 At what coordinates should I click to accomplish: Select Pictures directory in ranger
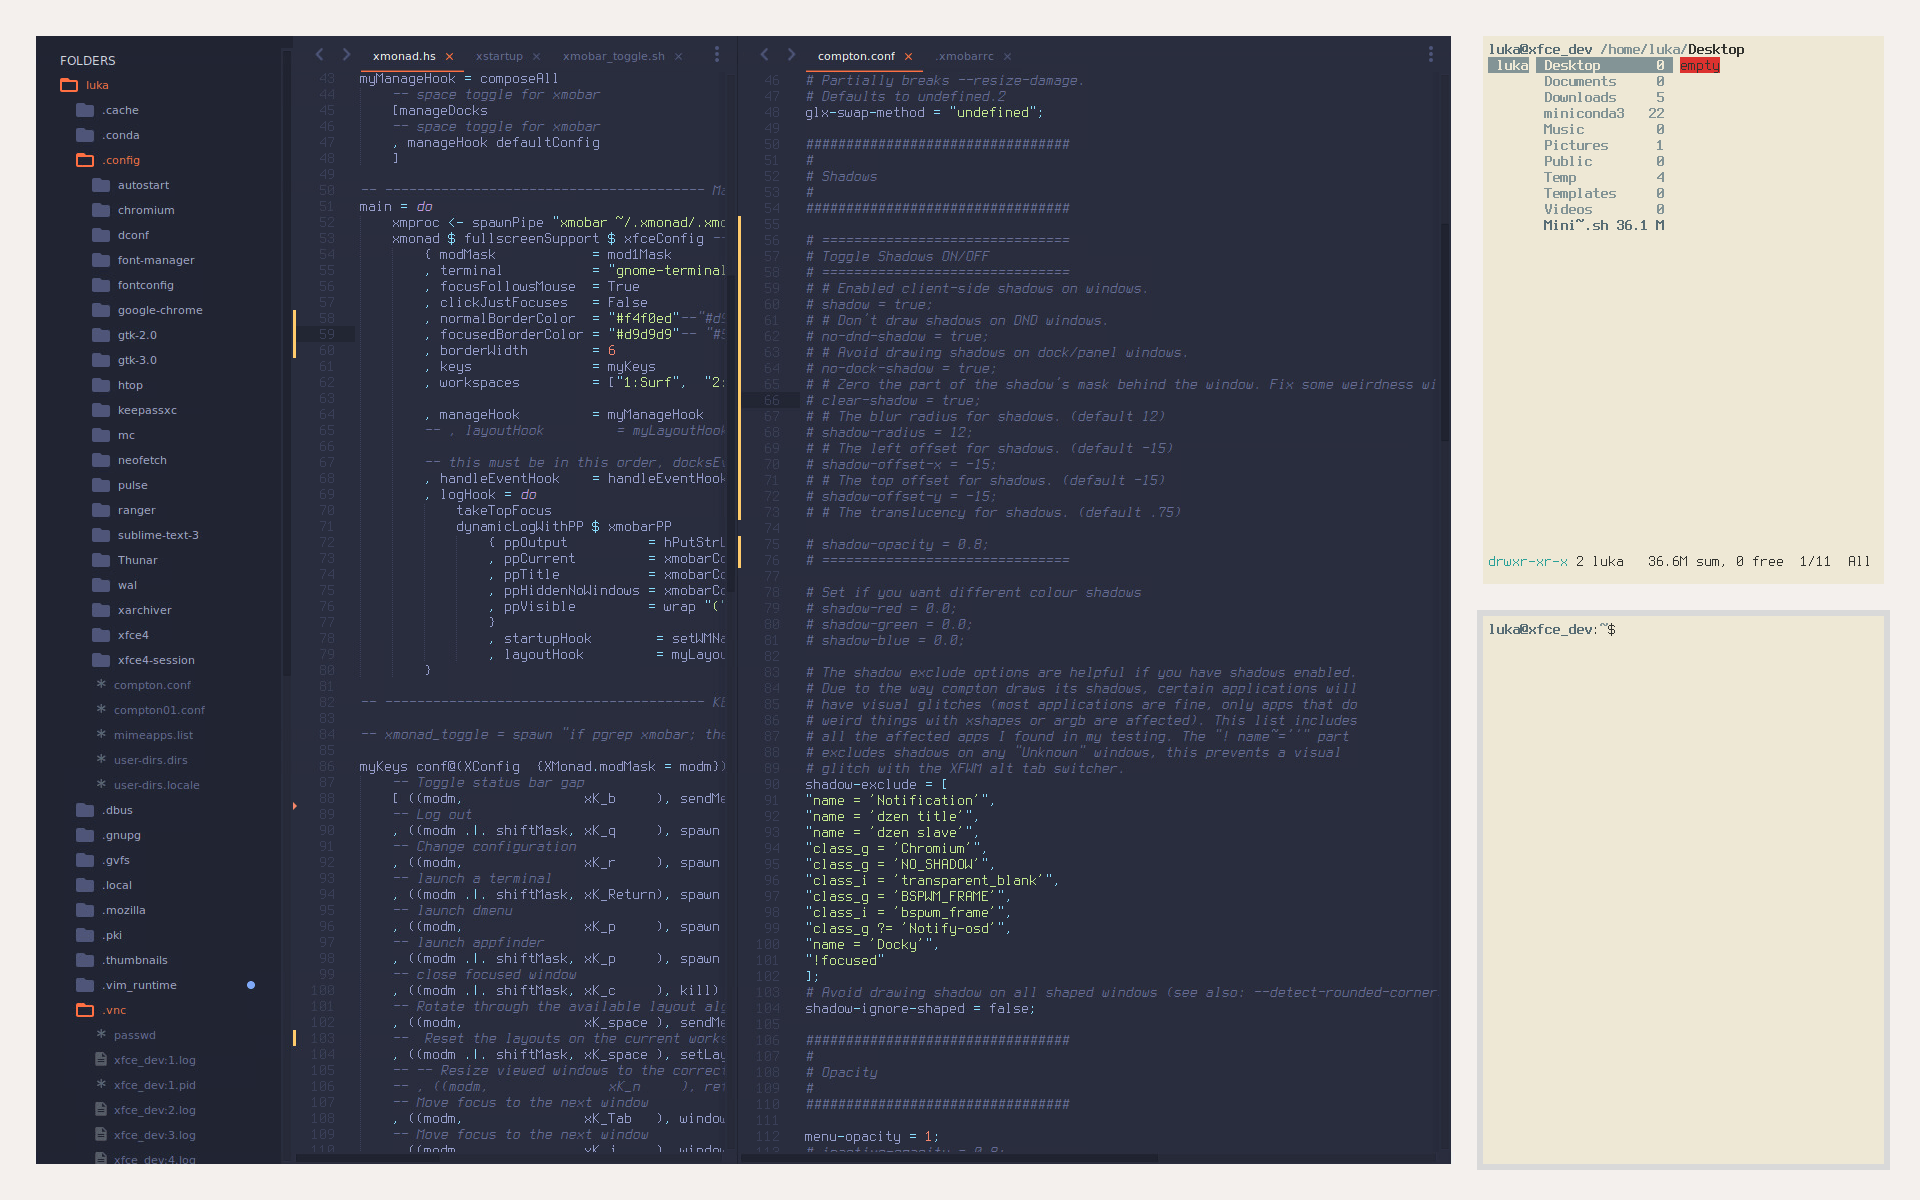click(1575, 146)
